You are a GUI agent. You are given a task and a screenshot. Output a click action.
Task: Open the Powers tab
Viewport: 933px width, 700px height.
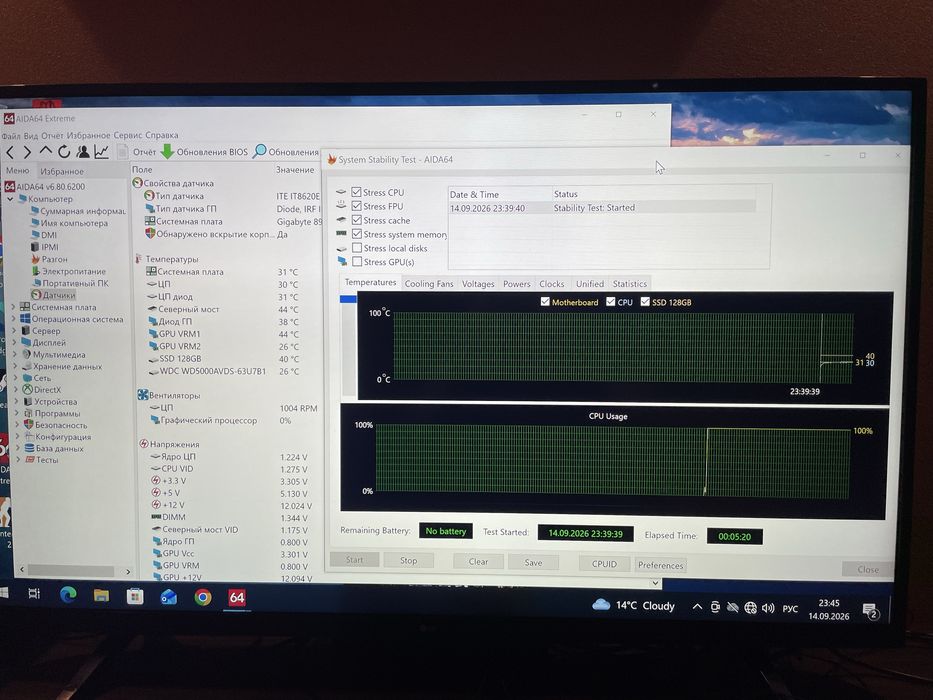coord(516,284)
